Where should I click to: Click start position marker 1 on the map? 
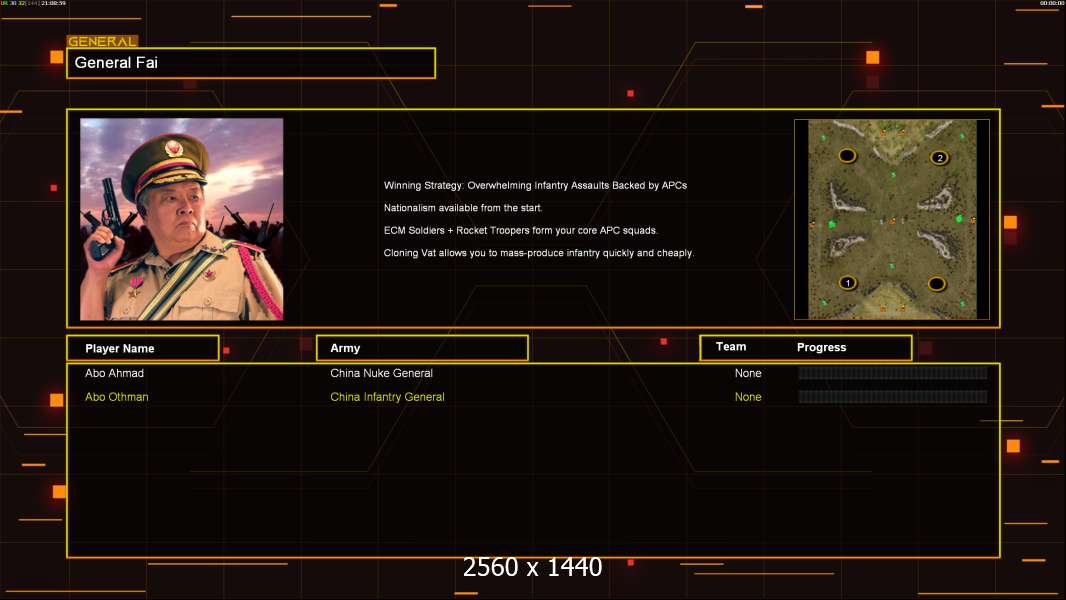(x=847, y=283)
